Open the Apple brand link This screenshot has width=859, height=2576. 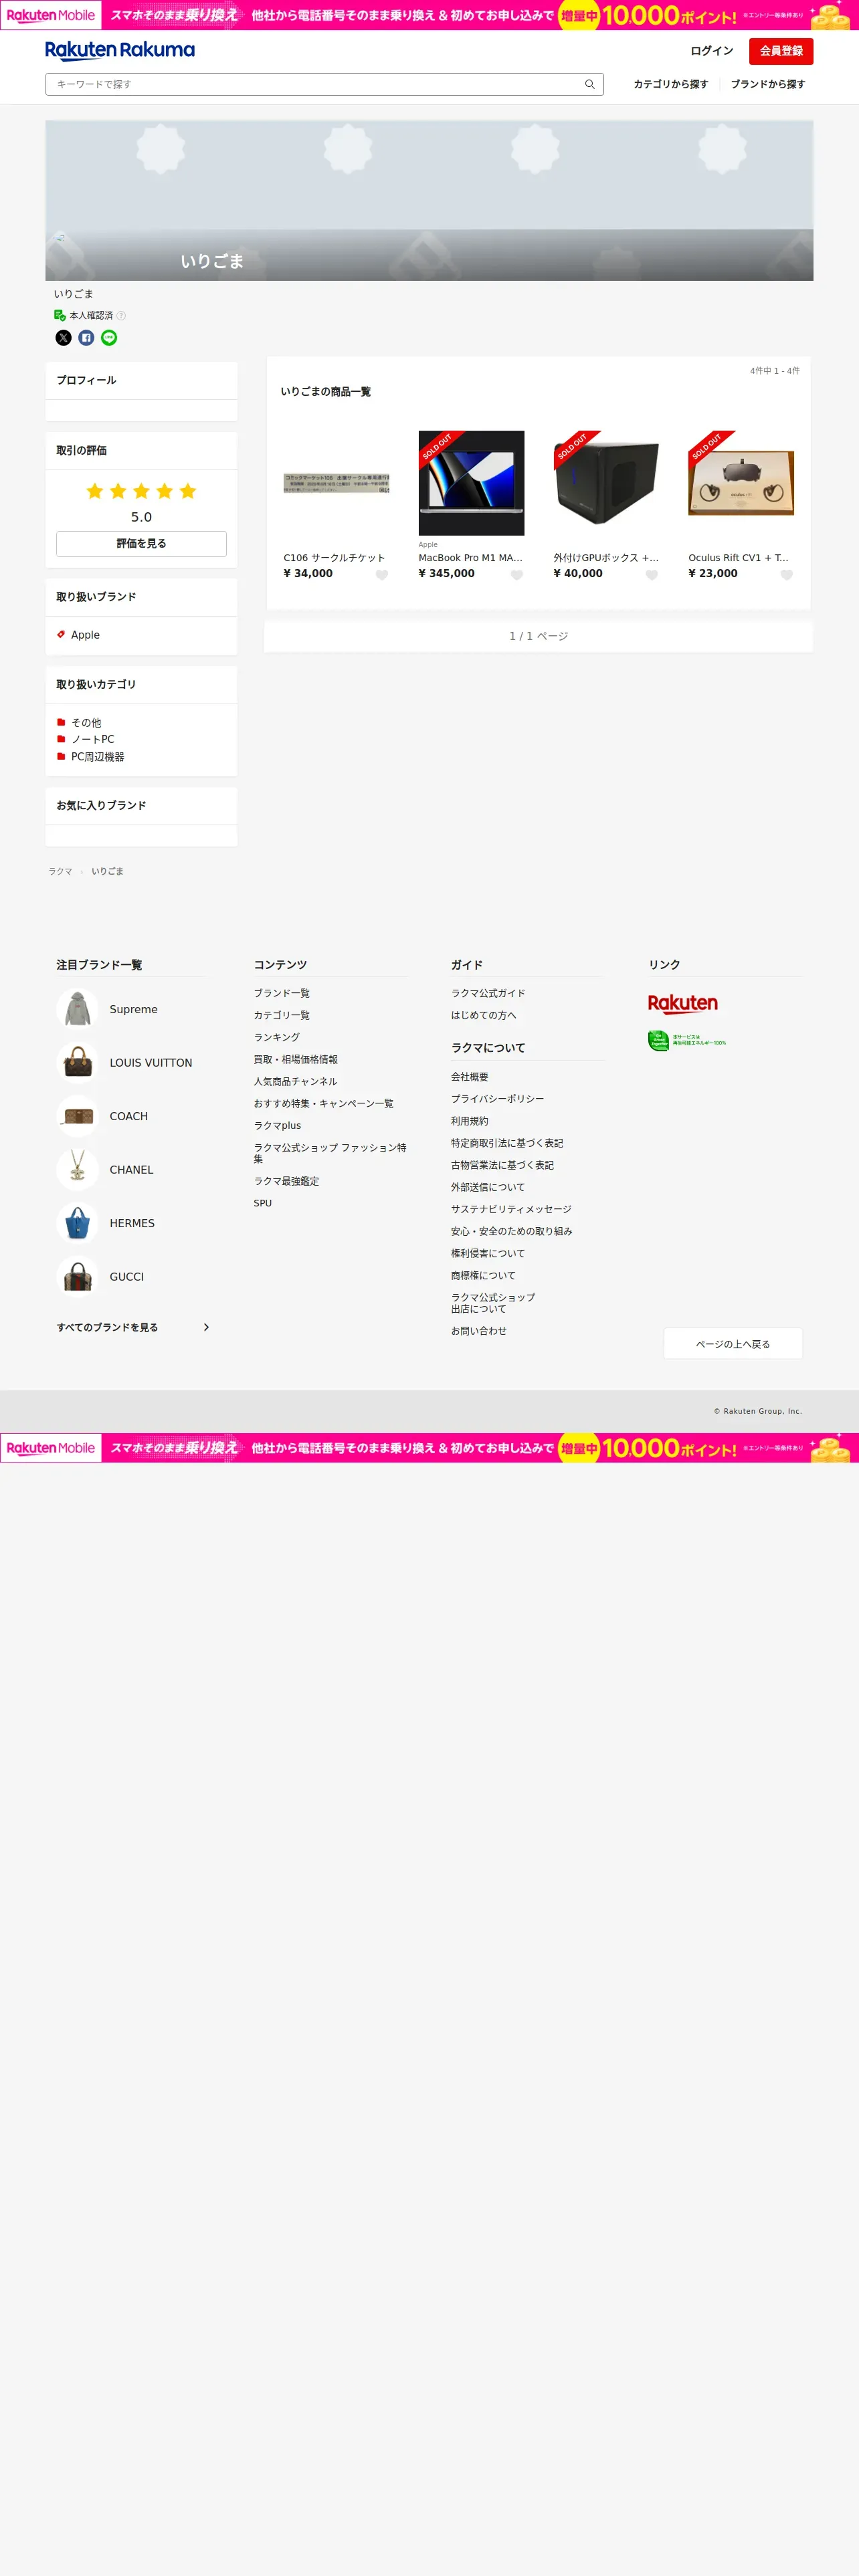[85, 635]
